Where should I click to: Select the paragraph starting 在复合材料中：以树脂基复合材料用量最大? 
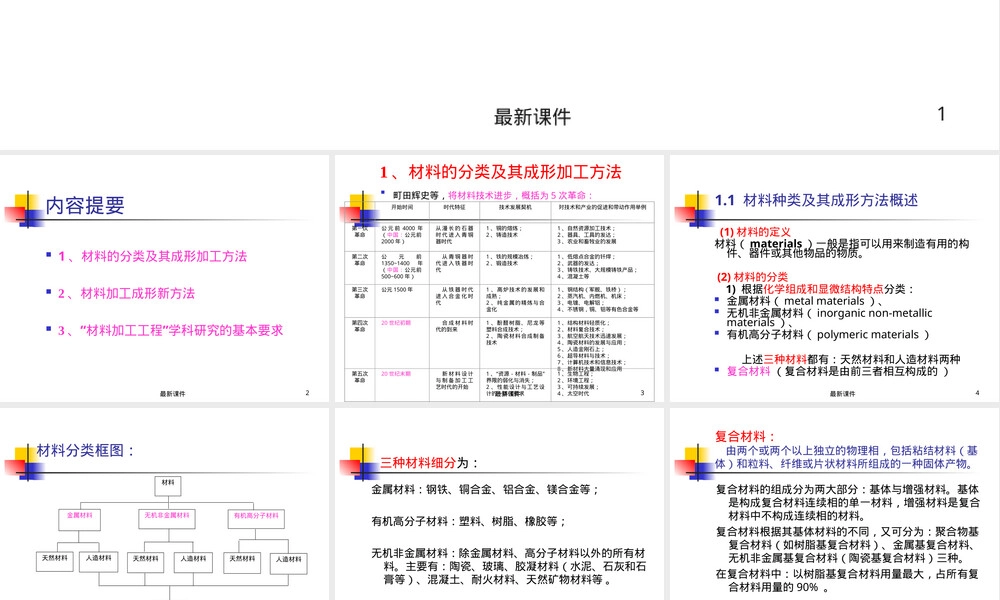(x=848, y=580)
